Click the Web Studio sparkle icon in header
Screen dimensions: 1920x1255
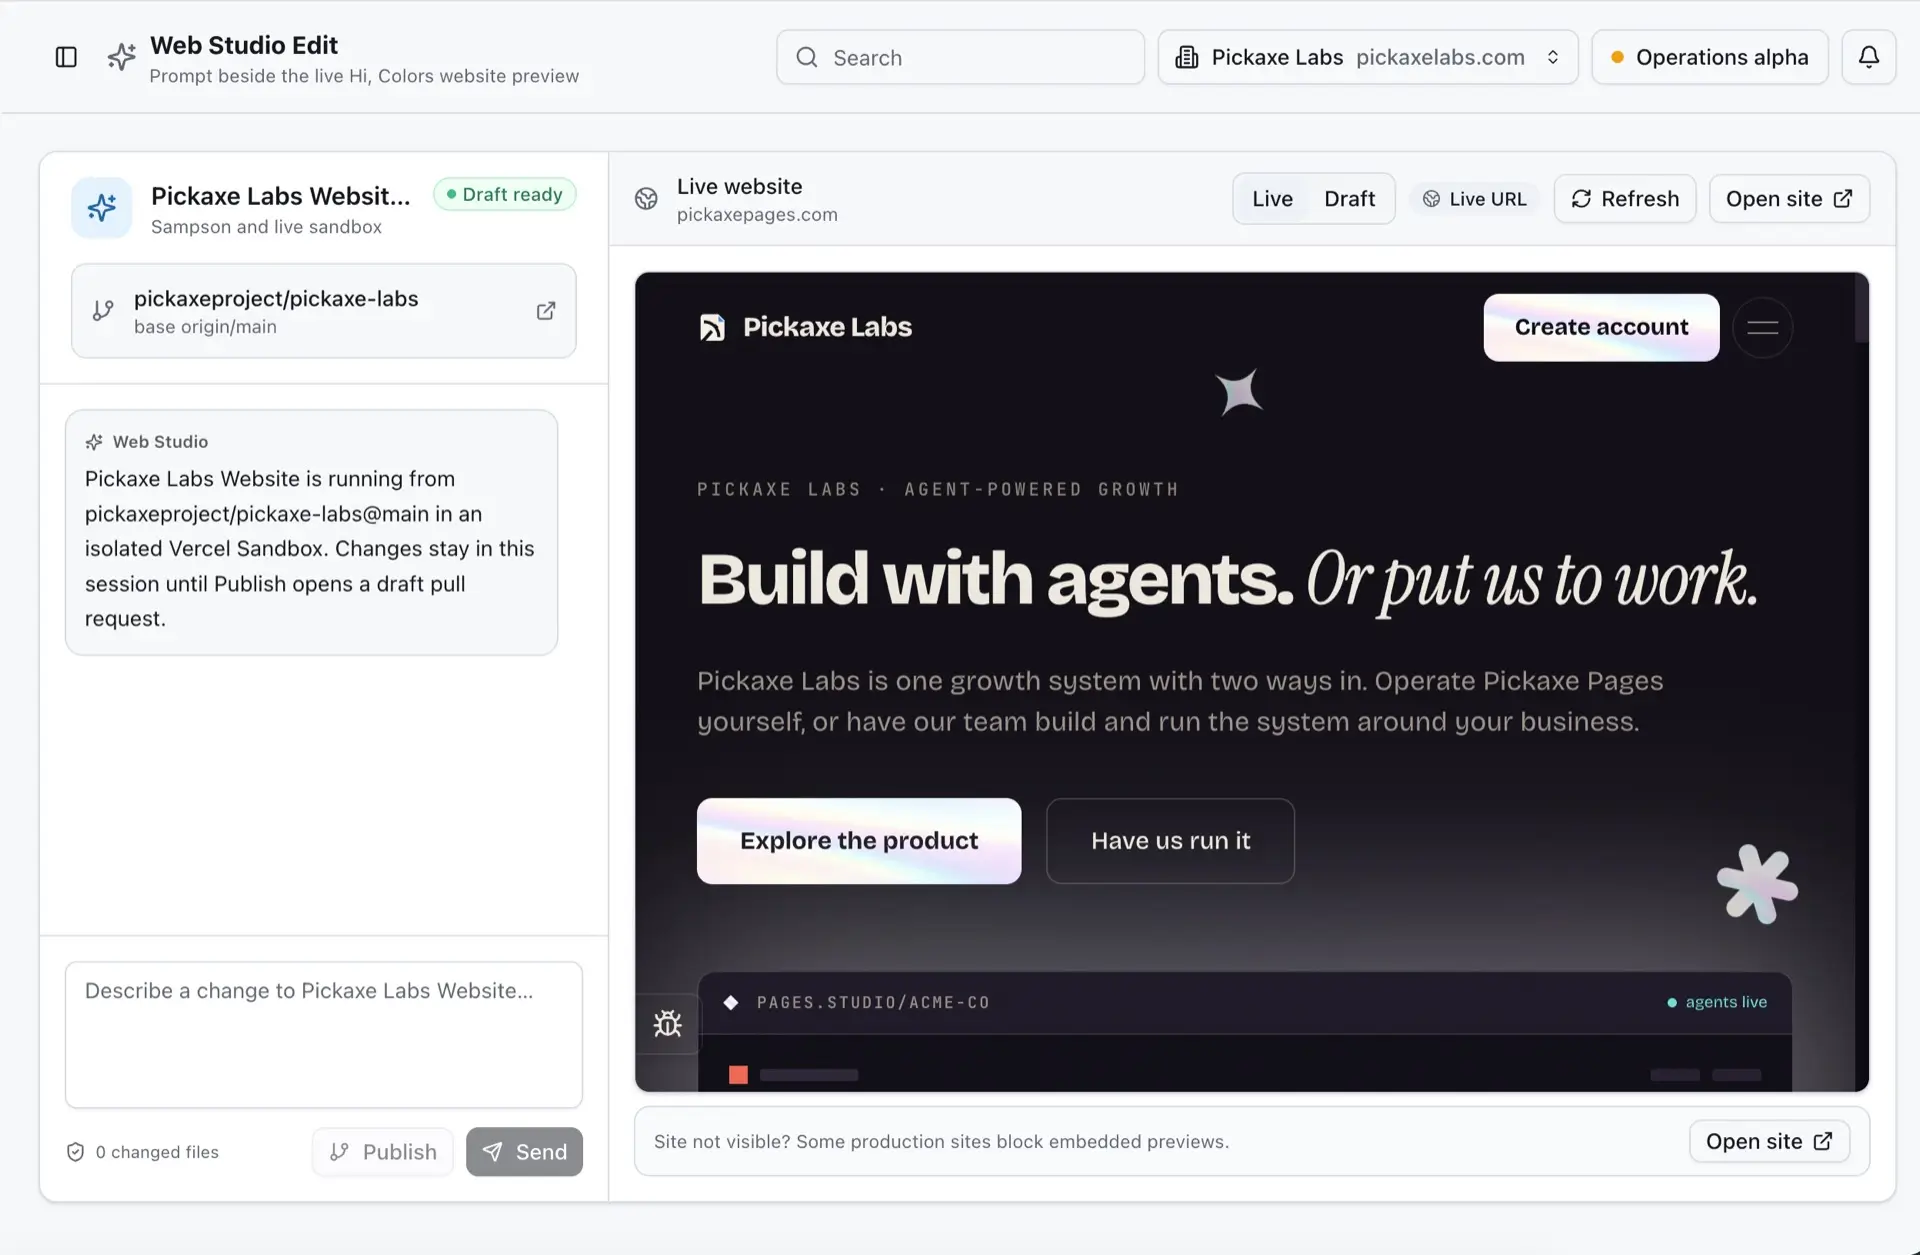point(121,57)
